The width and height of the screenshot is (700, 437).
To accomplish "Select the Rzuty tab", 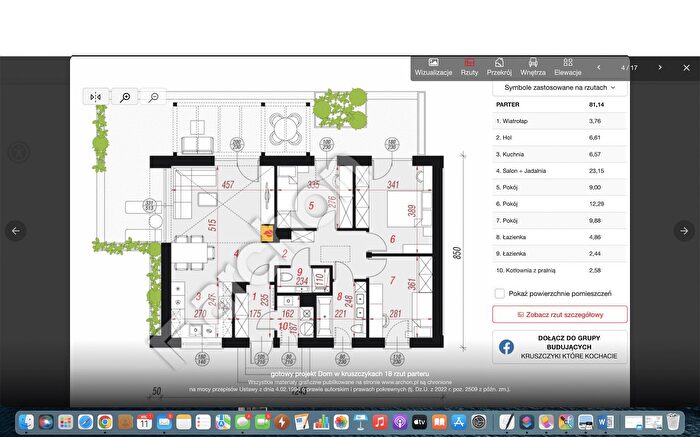I will coord(469,67).
